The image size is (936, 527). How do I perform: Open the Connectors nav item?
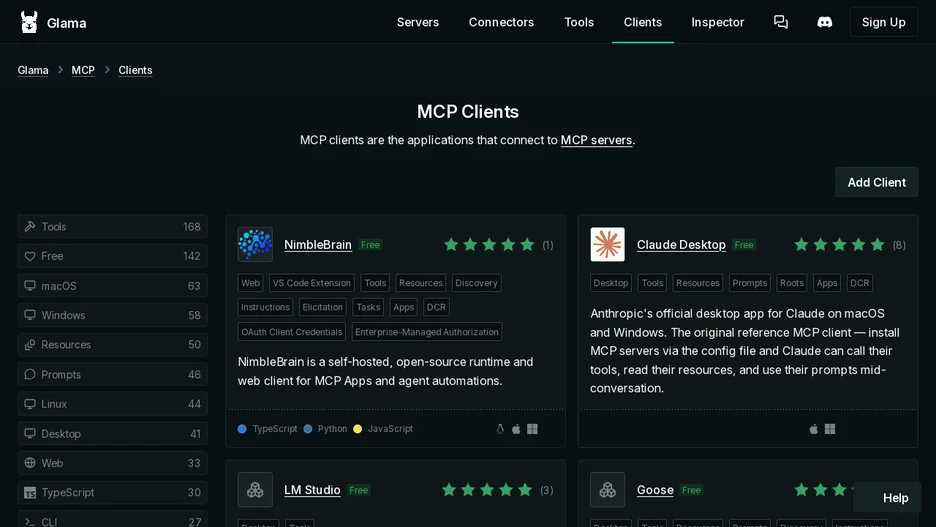coord(501,22)
